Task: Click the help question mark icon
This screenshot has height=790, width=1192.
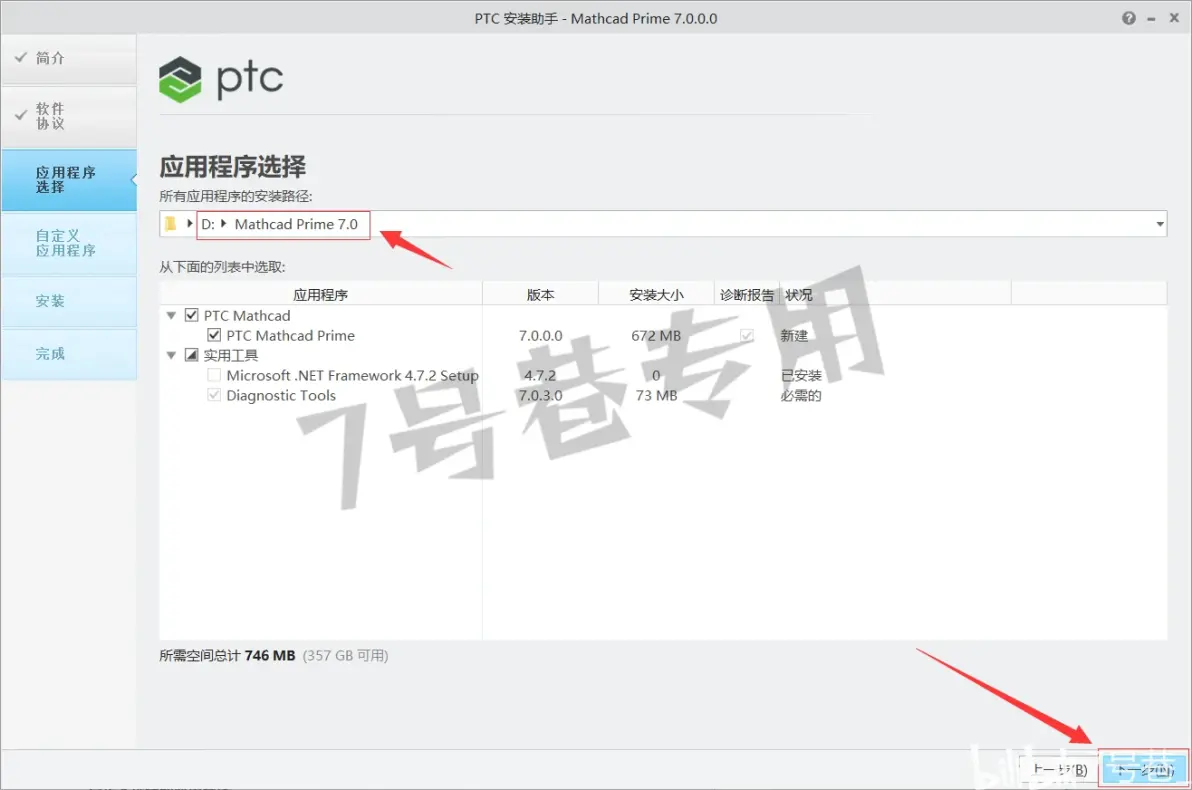Action: pyautogui.click(x=1129, y=18)
